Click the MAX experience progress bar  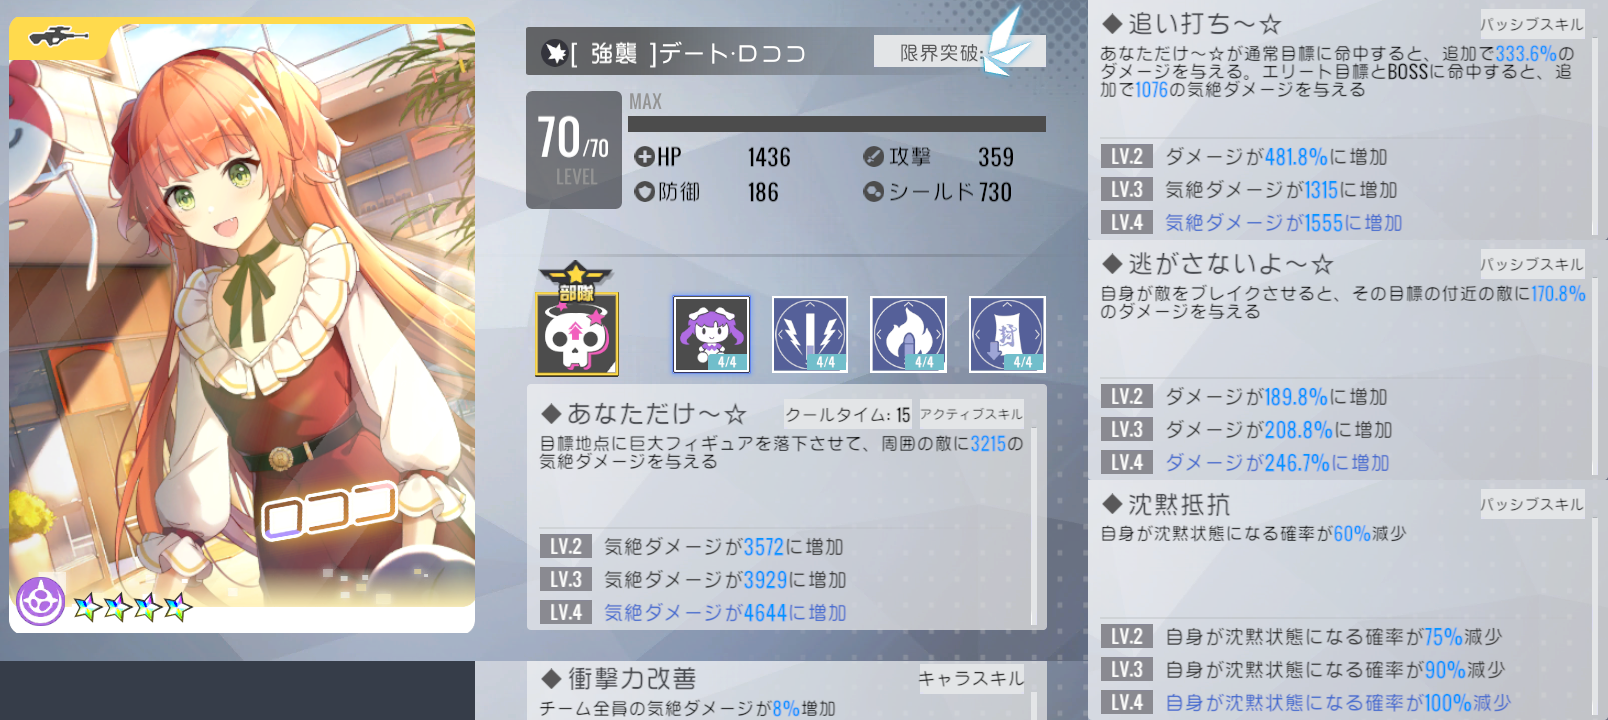pos(837,124)
